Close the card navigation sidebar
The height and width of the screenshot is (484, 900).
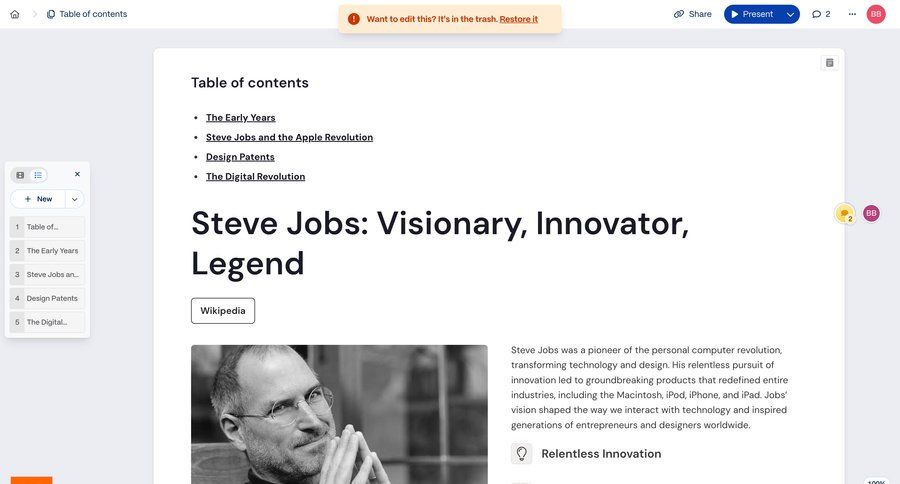pos(77,174)
